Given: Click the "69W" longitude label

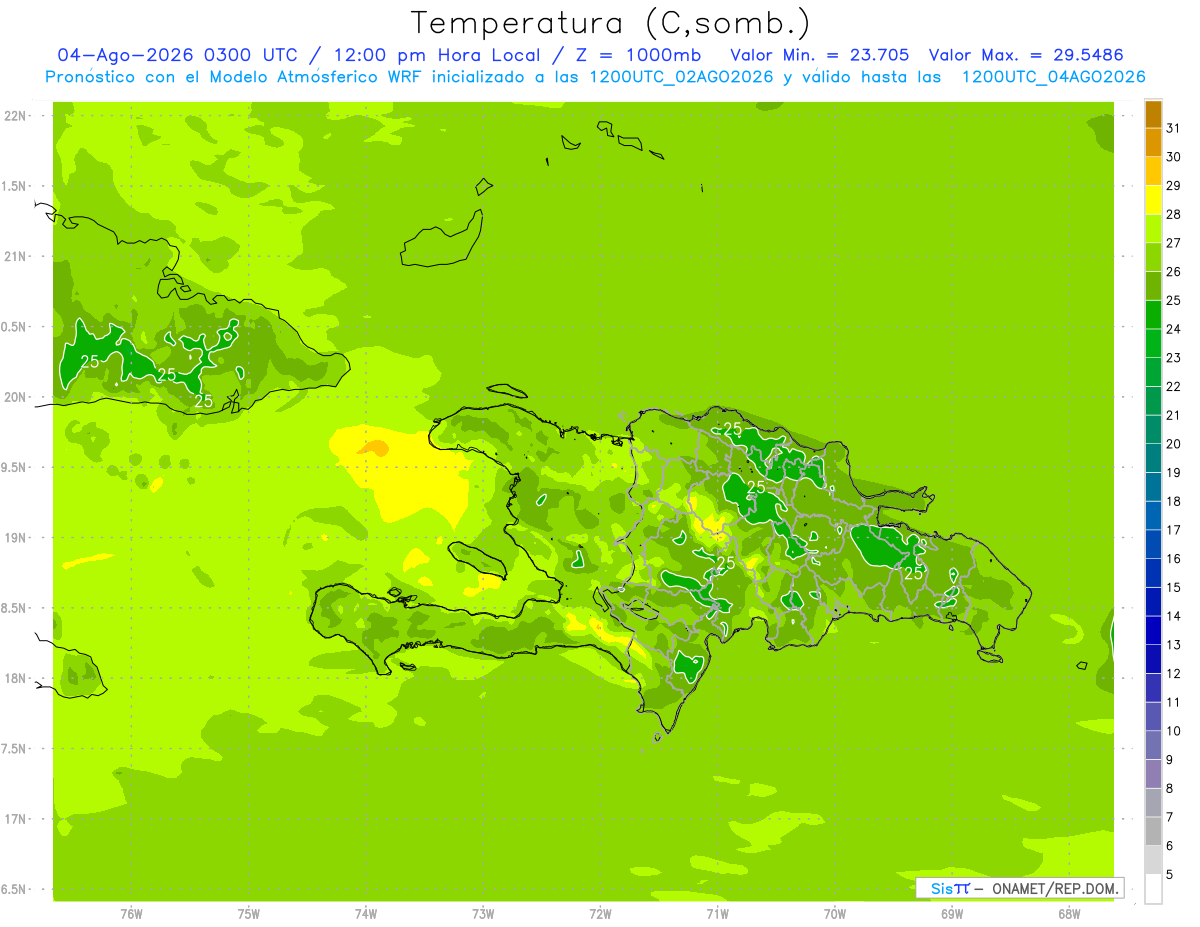Looking at the screenshot, I should coord(952,914).
